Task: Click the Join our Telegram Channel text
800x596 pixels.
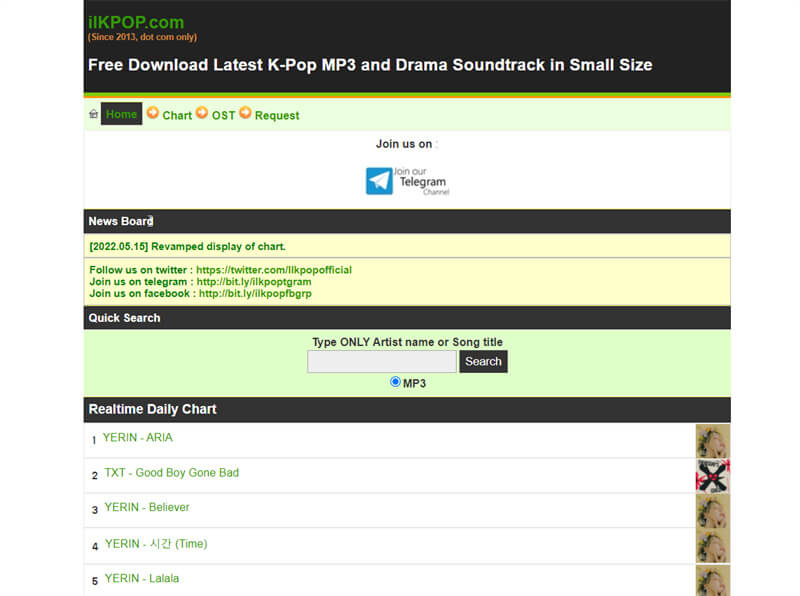Action: 422,181
